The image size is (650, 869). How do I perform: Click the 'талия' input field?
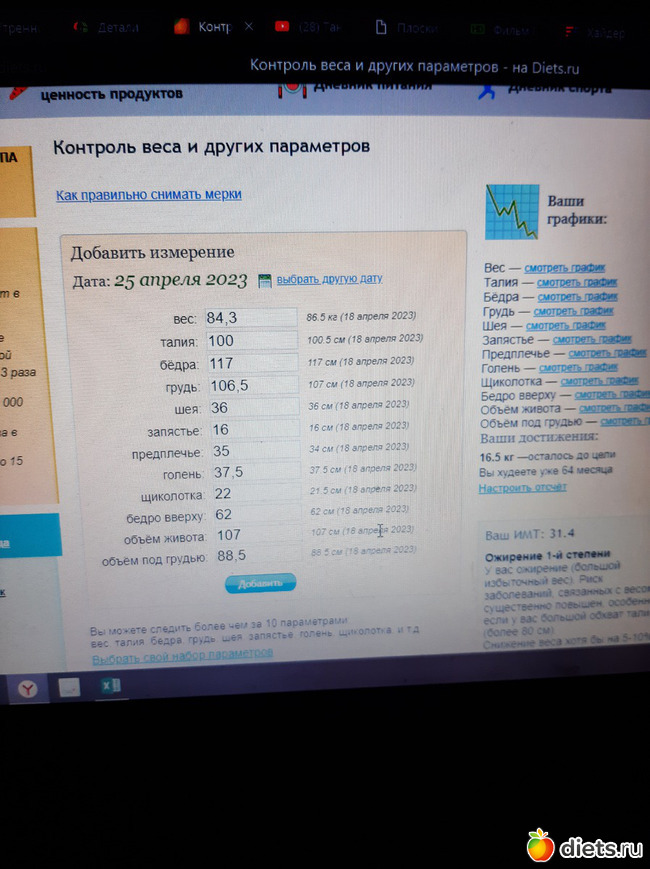[x=250, y=341]
